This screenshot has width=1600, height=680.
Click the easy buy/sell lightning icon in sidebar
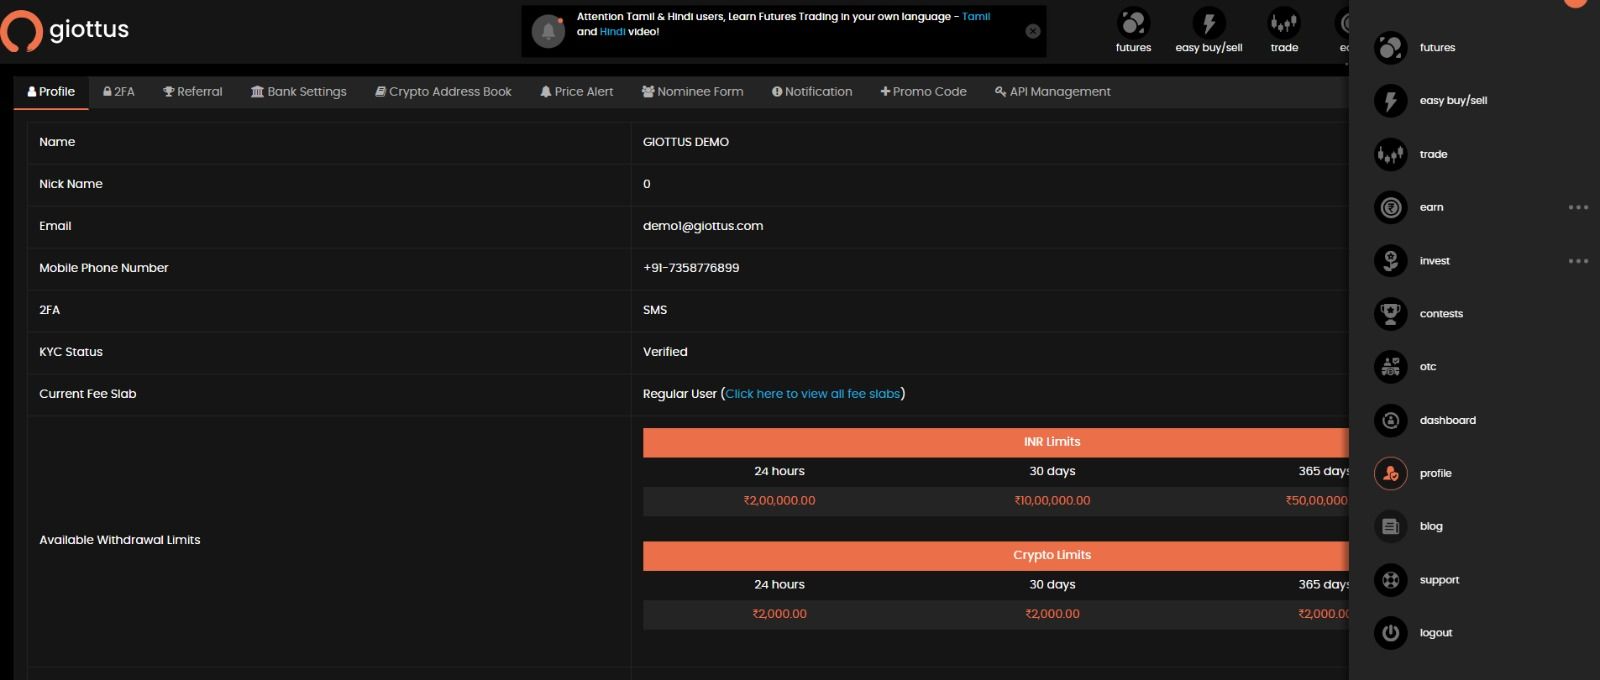click(1390, 101)
